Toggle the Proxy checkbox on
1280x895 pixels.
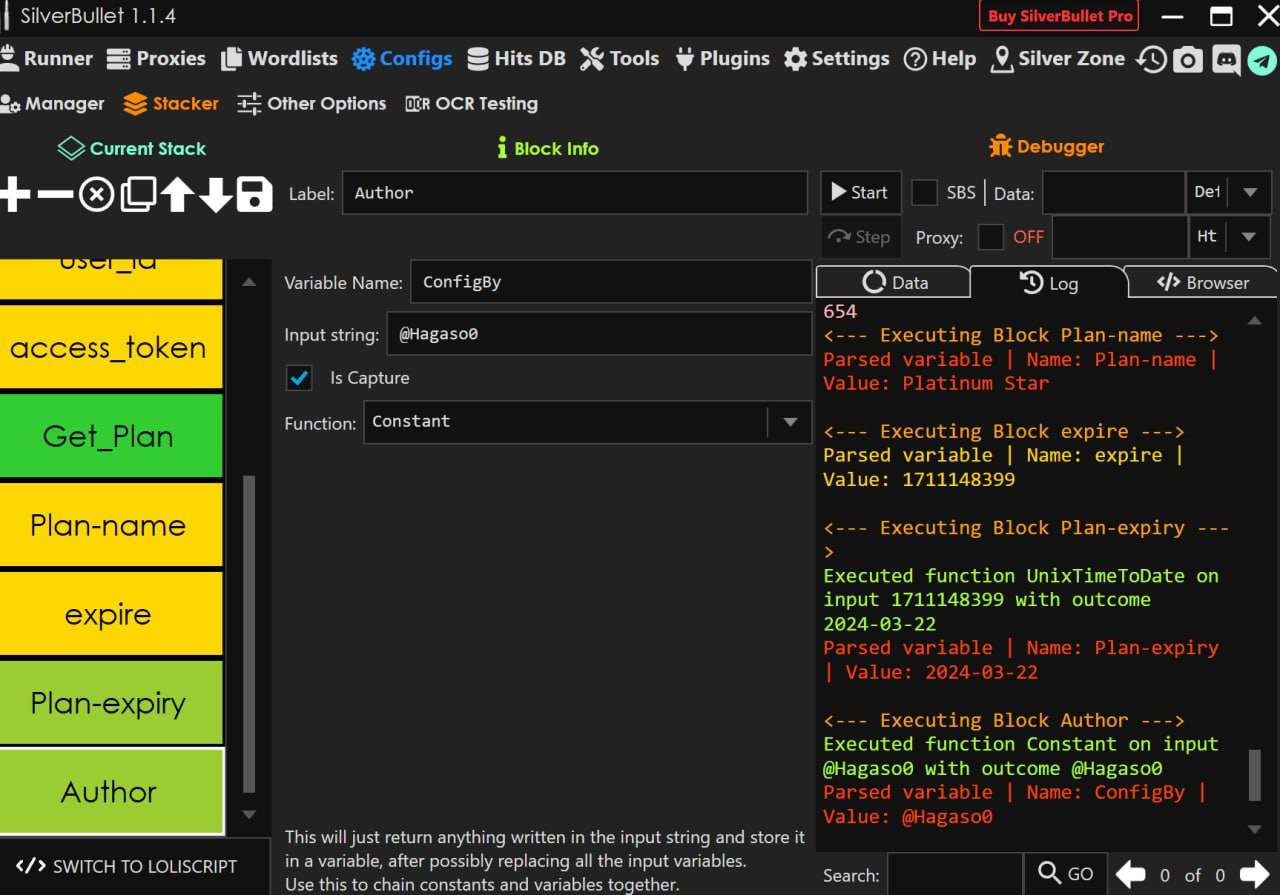[990, 237]
